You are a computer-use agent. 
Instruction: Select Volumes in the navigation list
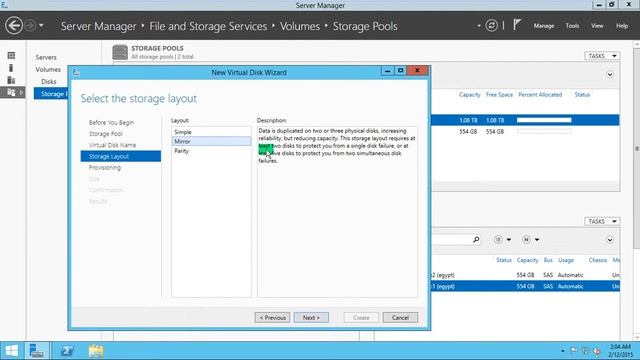[48, 69]
